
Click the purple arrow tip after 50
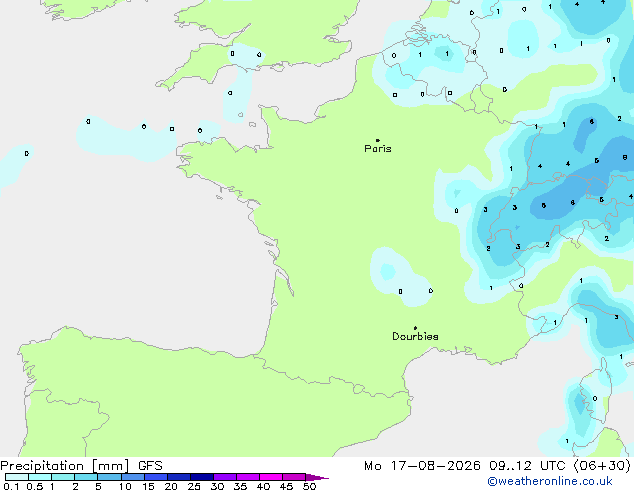pyautogui.click(x=317, y=477)
